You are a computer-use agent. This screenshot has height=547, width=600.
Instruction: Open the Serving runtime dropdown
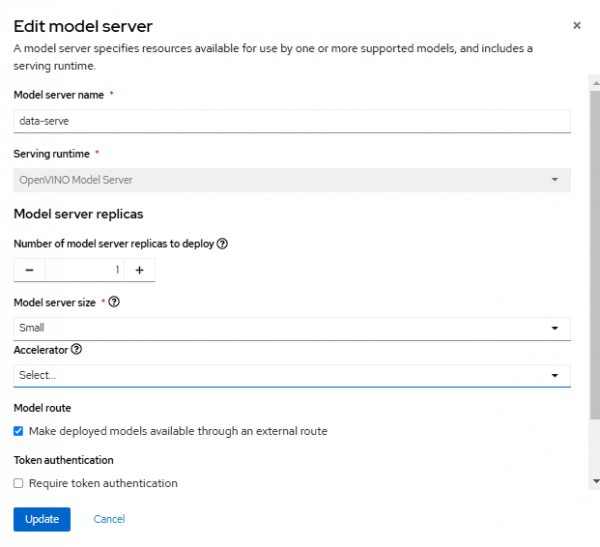(x=291, y=180)
